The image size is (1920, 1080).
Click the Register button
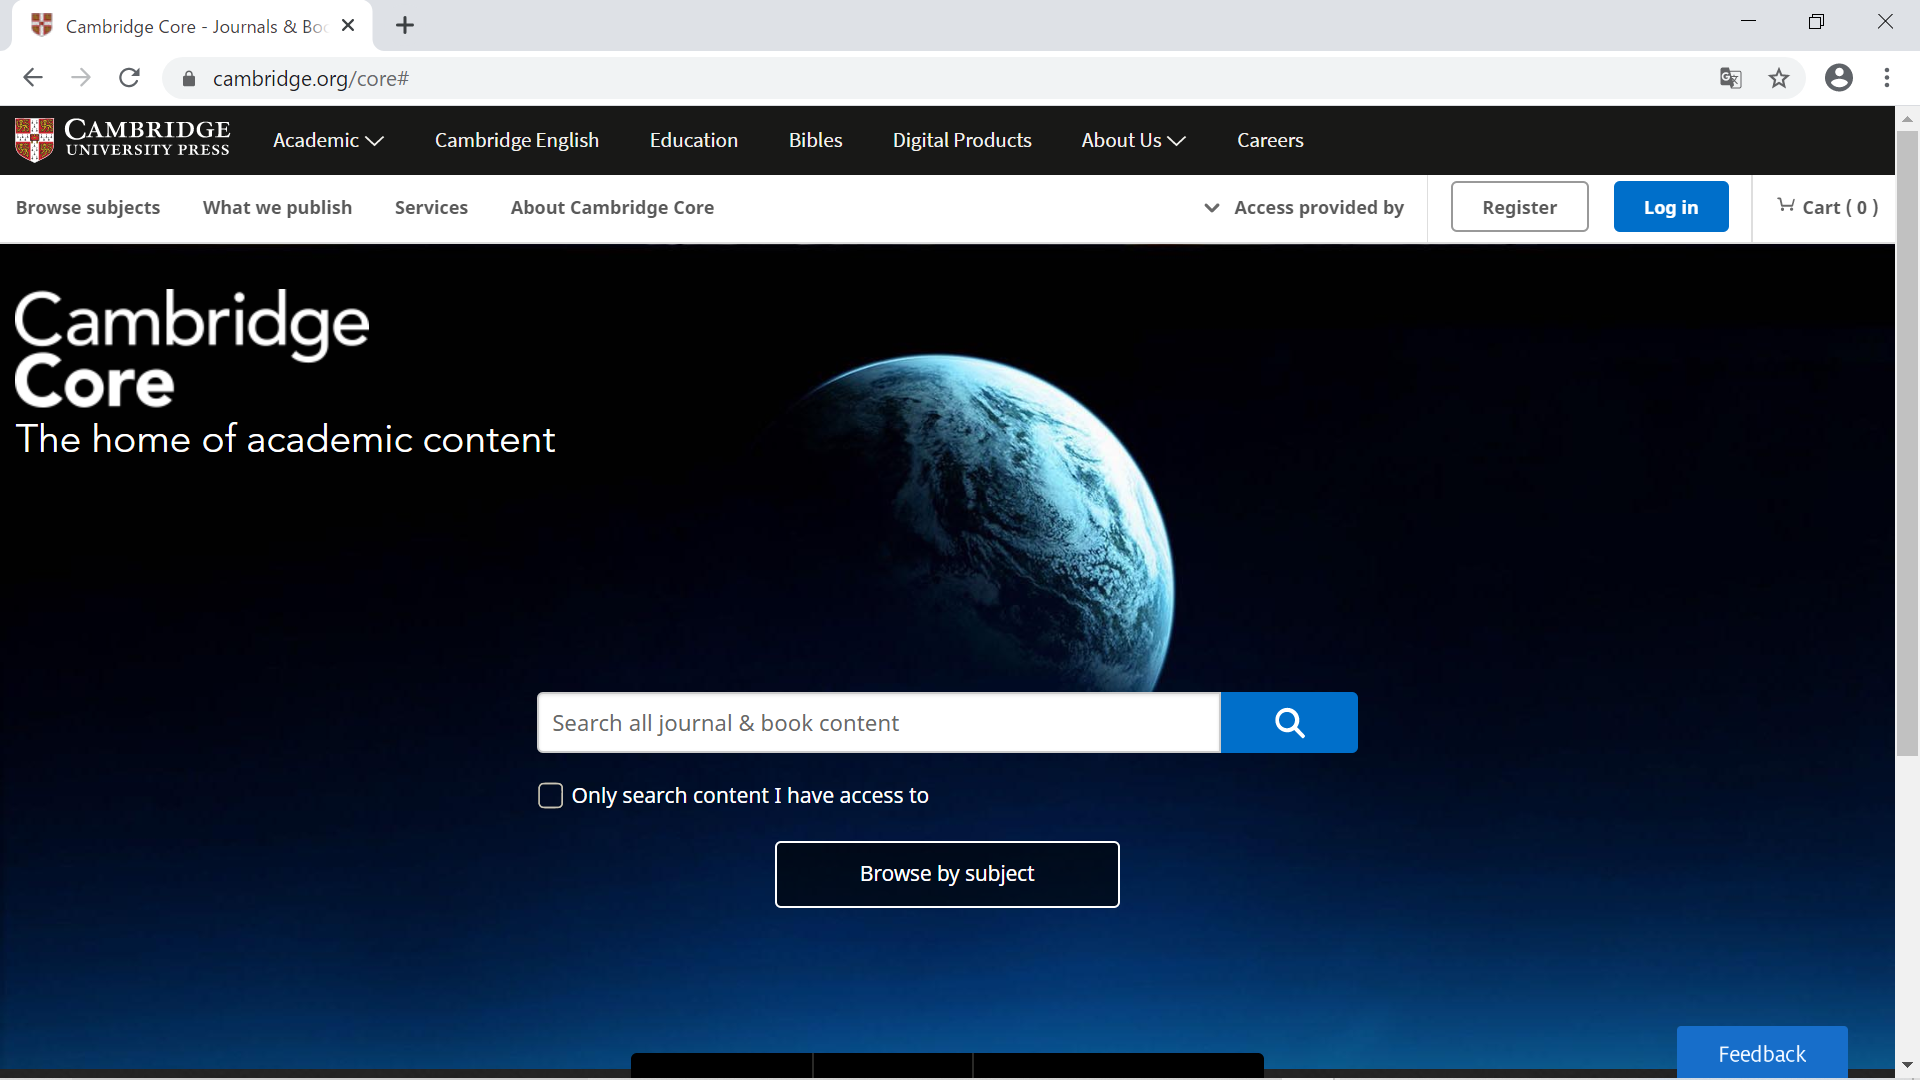[1519, 207]
